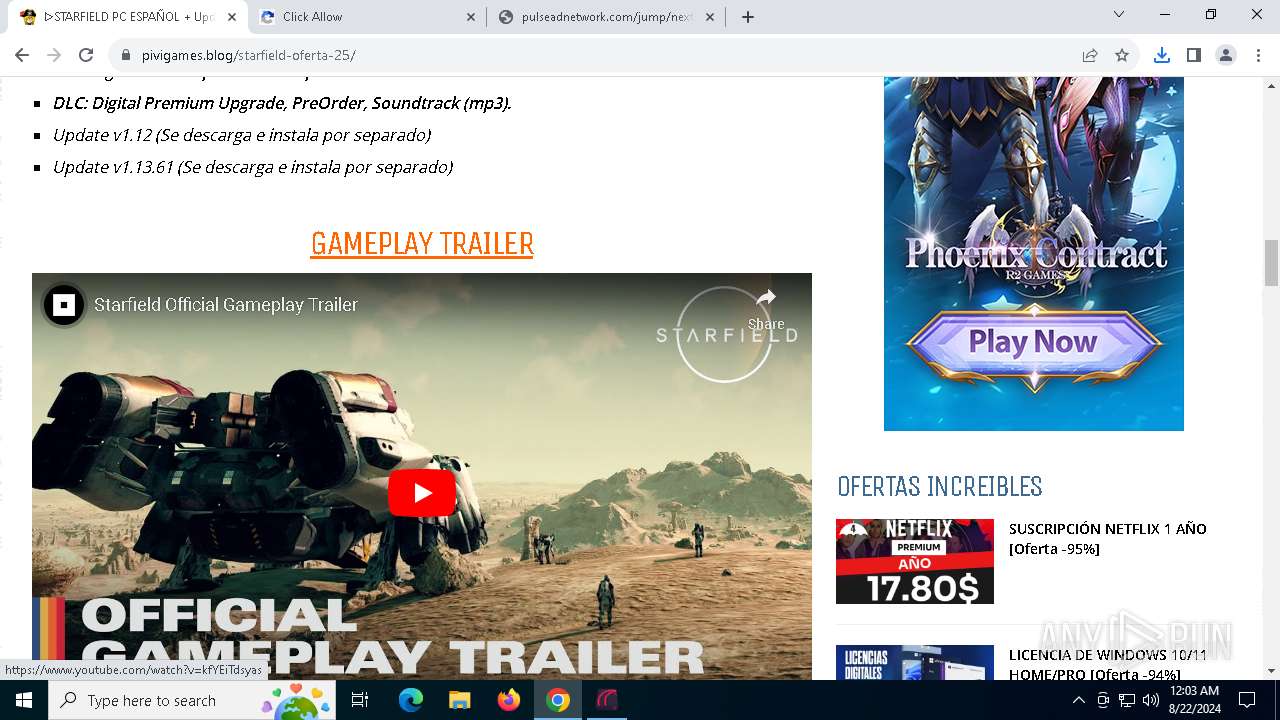Select 'DLC: Digital Premium Upgrade' list line
This screenshot has width=1280, height=720.
pyautogui.click(x=282, y=103)
